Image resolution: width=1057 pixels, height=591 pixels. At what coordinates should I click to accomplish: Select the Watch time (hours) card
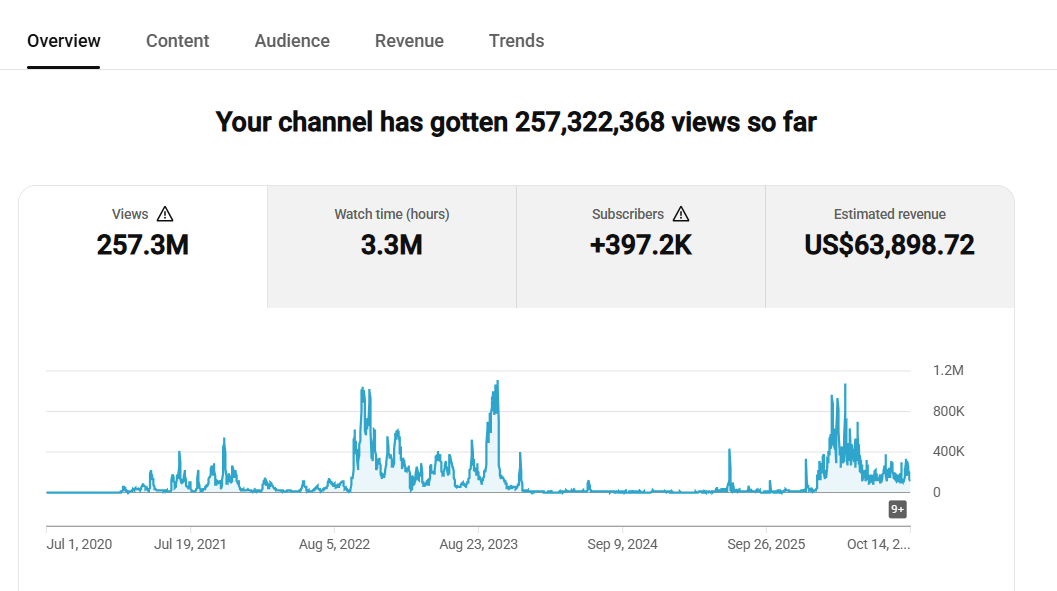point(392,247)
